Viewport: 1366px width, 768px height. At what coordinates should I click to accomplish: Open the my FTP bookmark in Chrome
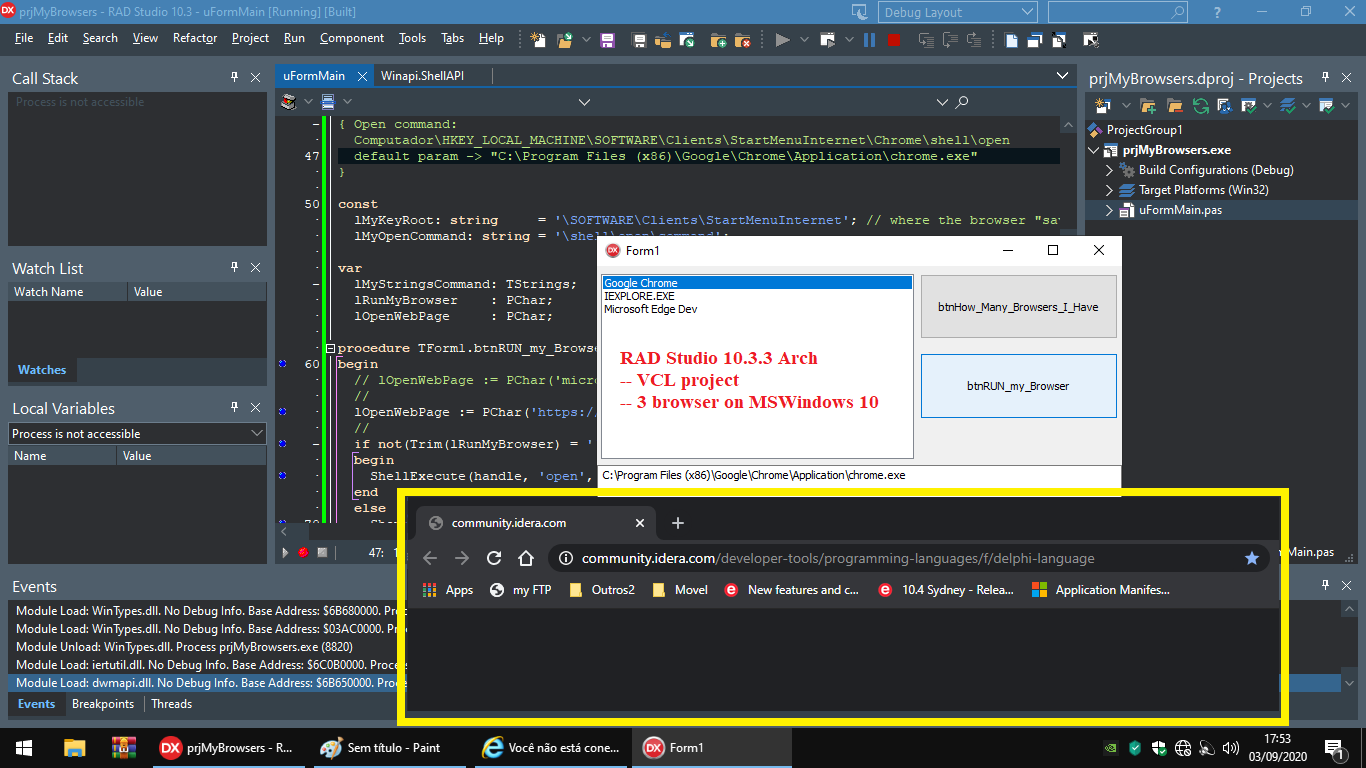tap(520, 590)
